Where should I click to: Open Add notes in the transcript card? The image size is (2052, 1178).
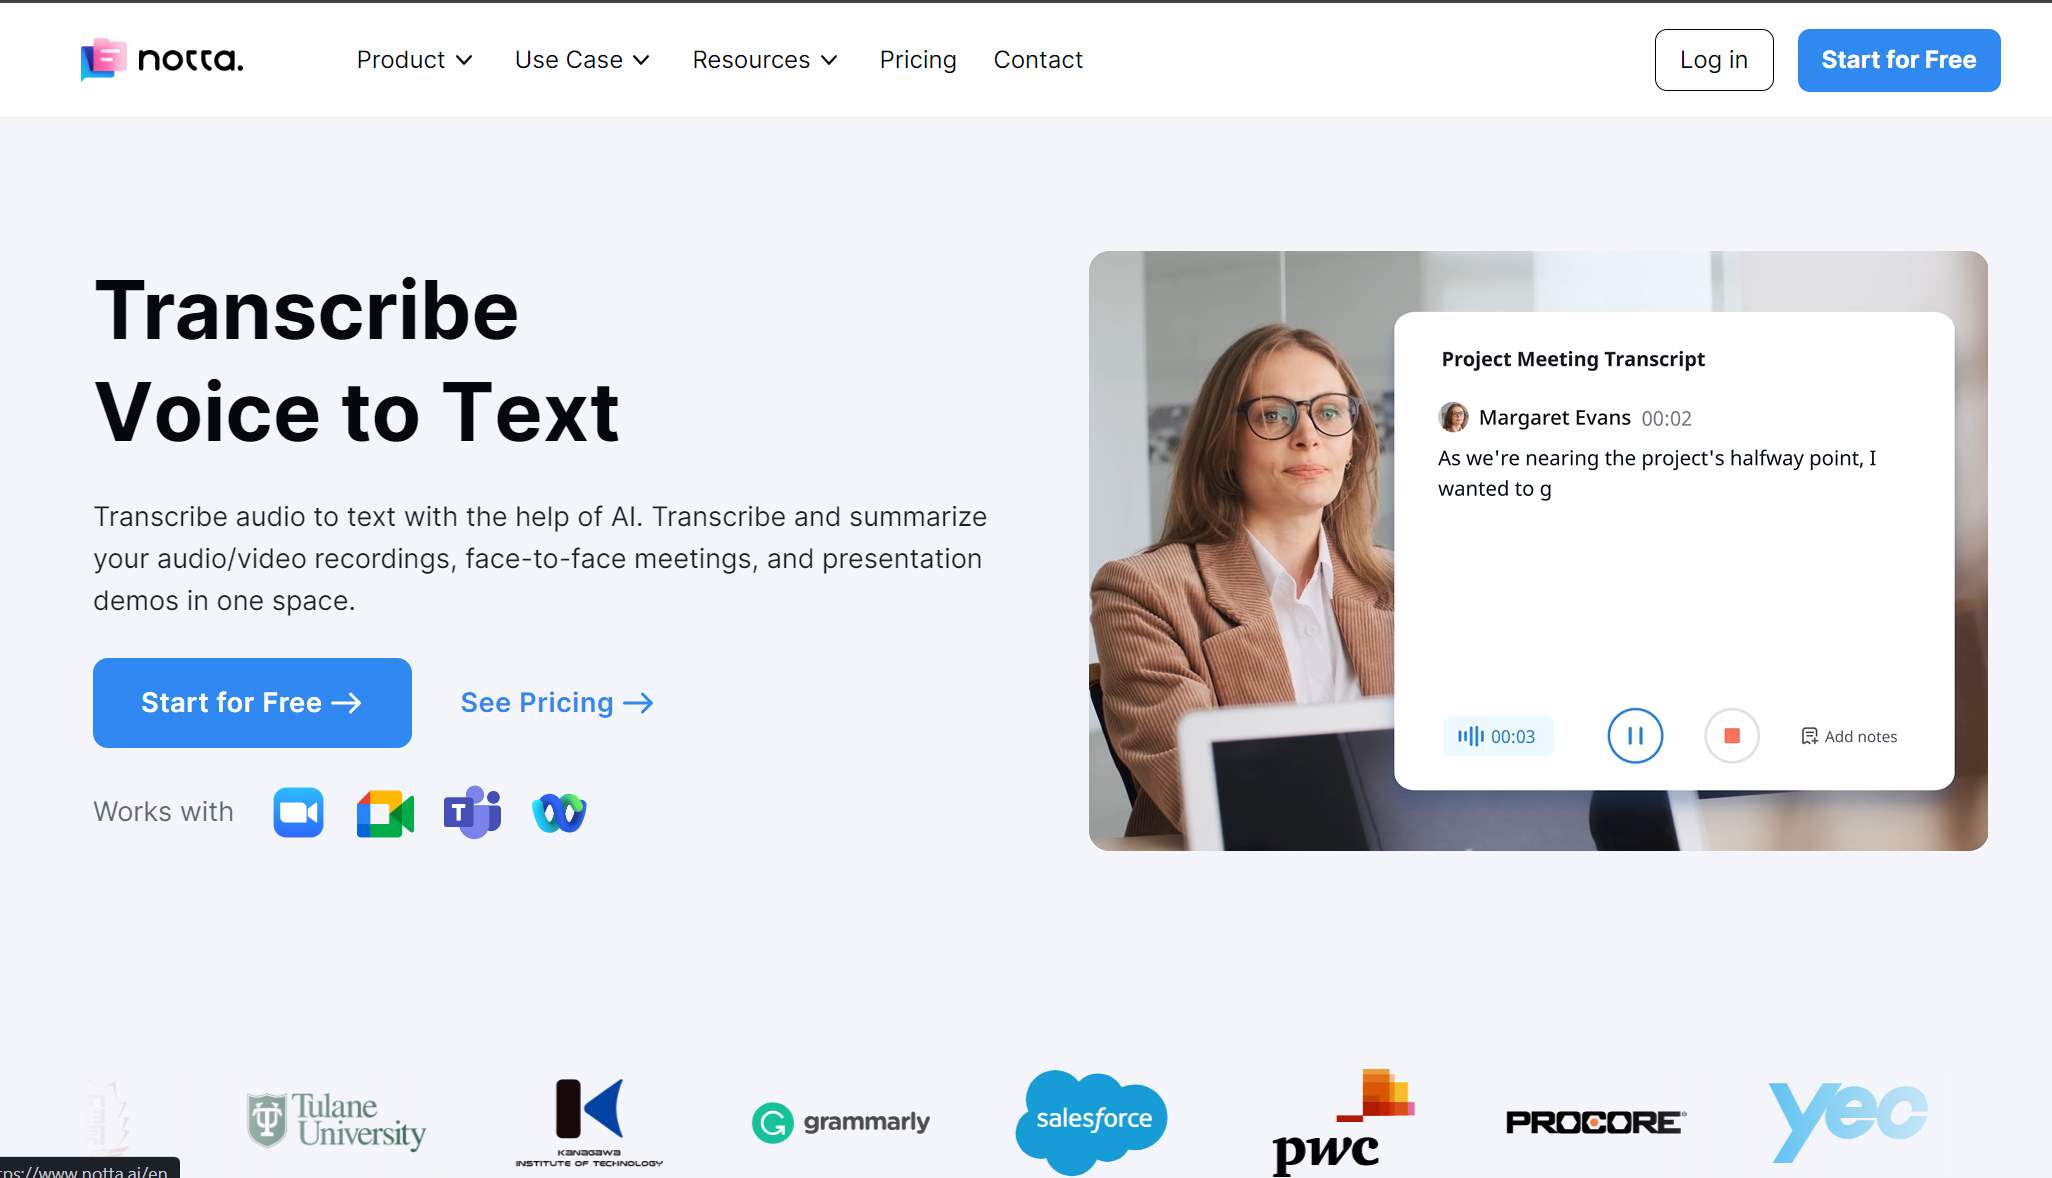click(x=1849, y=736)
